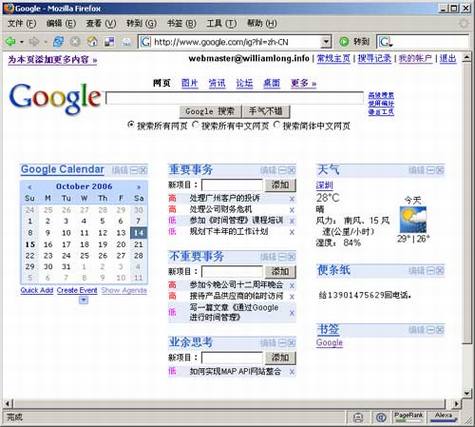
Task: Click the Google 搜索 button
Action: [x=210, y=111]
